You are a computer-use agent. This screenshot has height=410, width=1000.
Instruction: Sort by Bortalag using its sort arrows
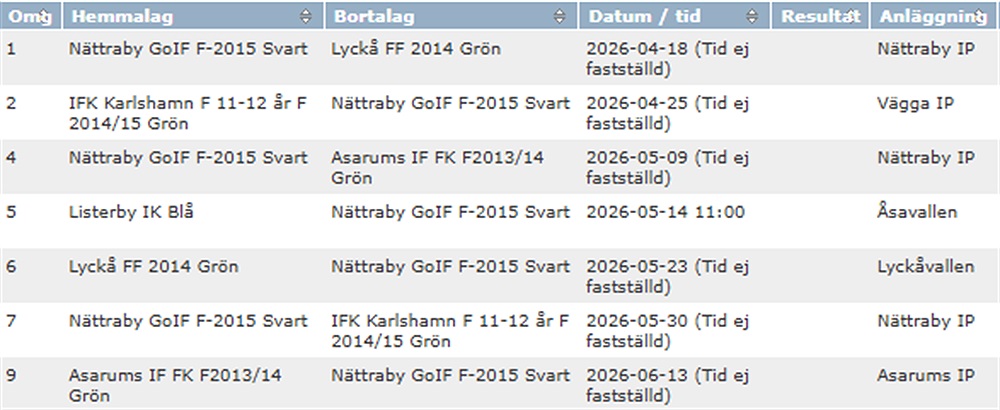[x=561, y=16]
